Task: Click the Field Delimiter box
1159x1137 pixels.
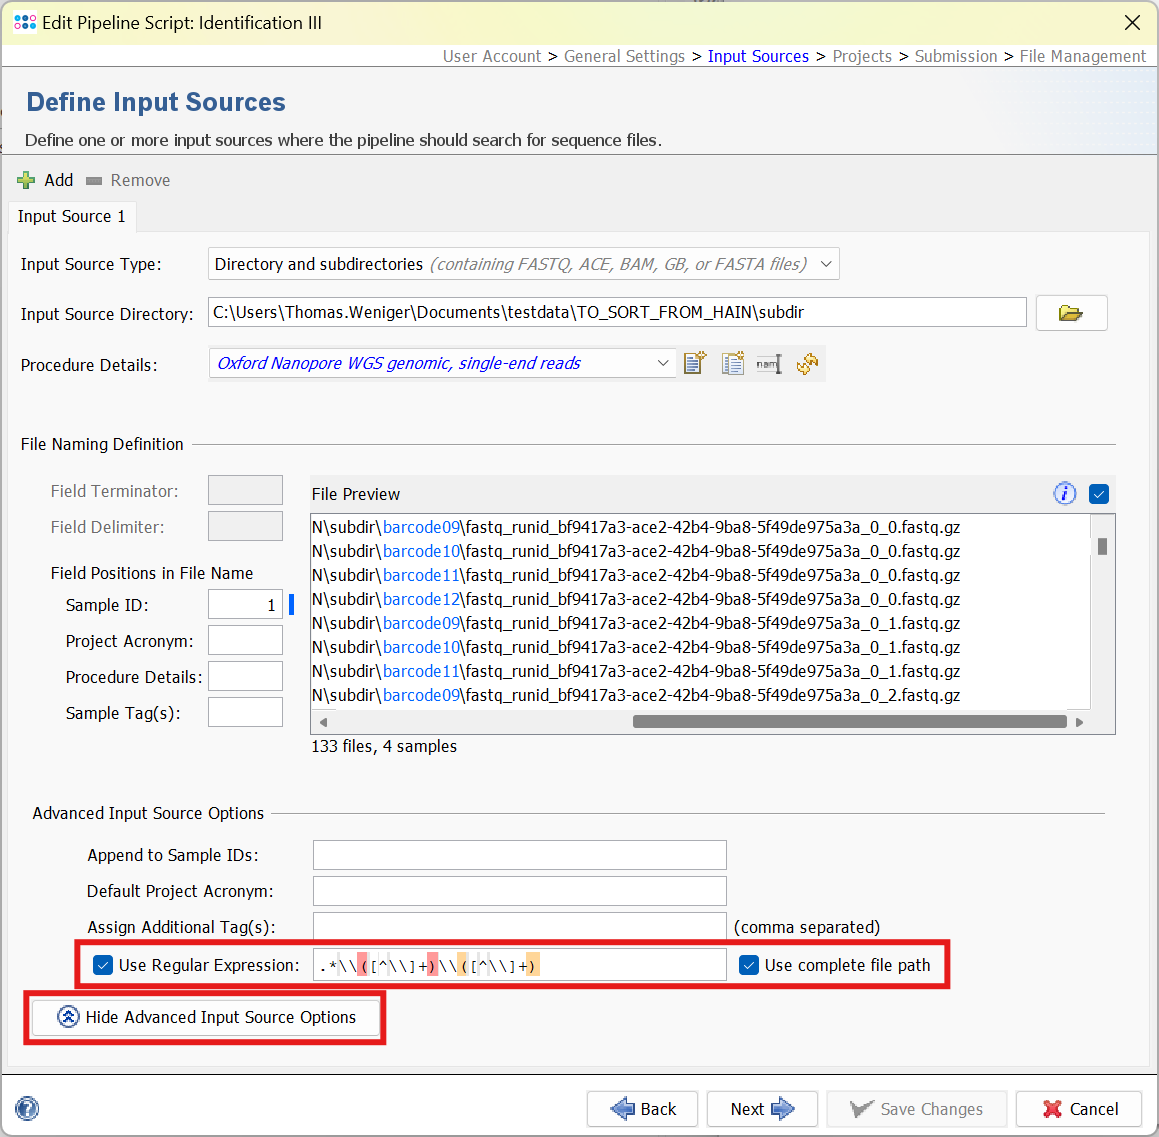Action: [245, 526]
